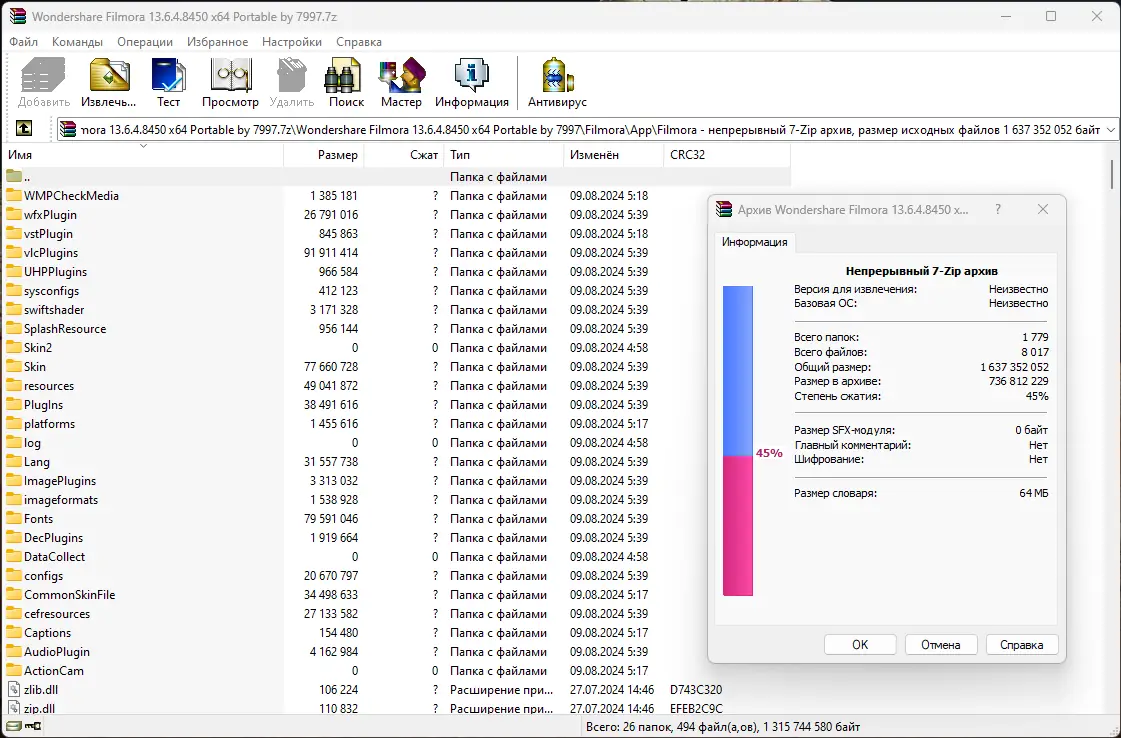The height and width of the screenshot is (738, 1121).
Task: Go up one folder with arrow icon
Action: [24, 128]
